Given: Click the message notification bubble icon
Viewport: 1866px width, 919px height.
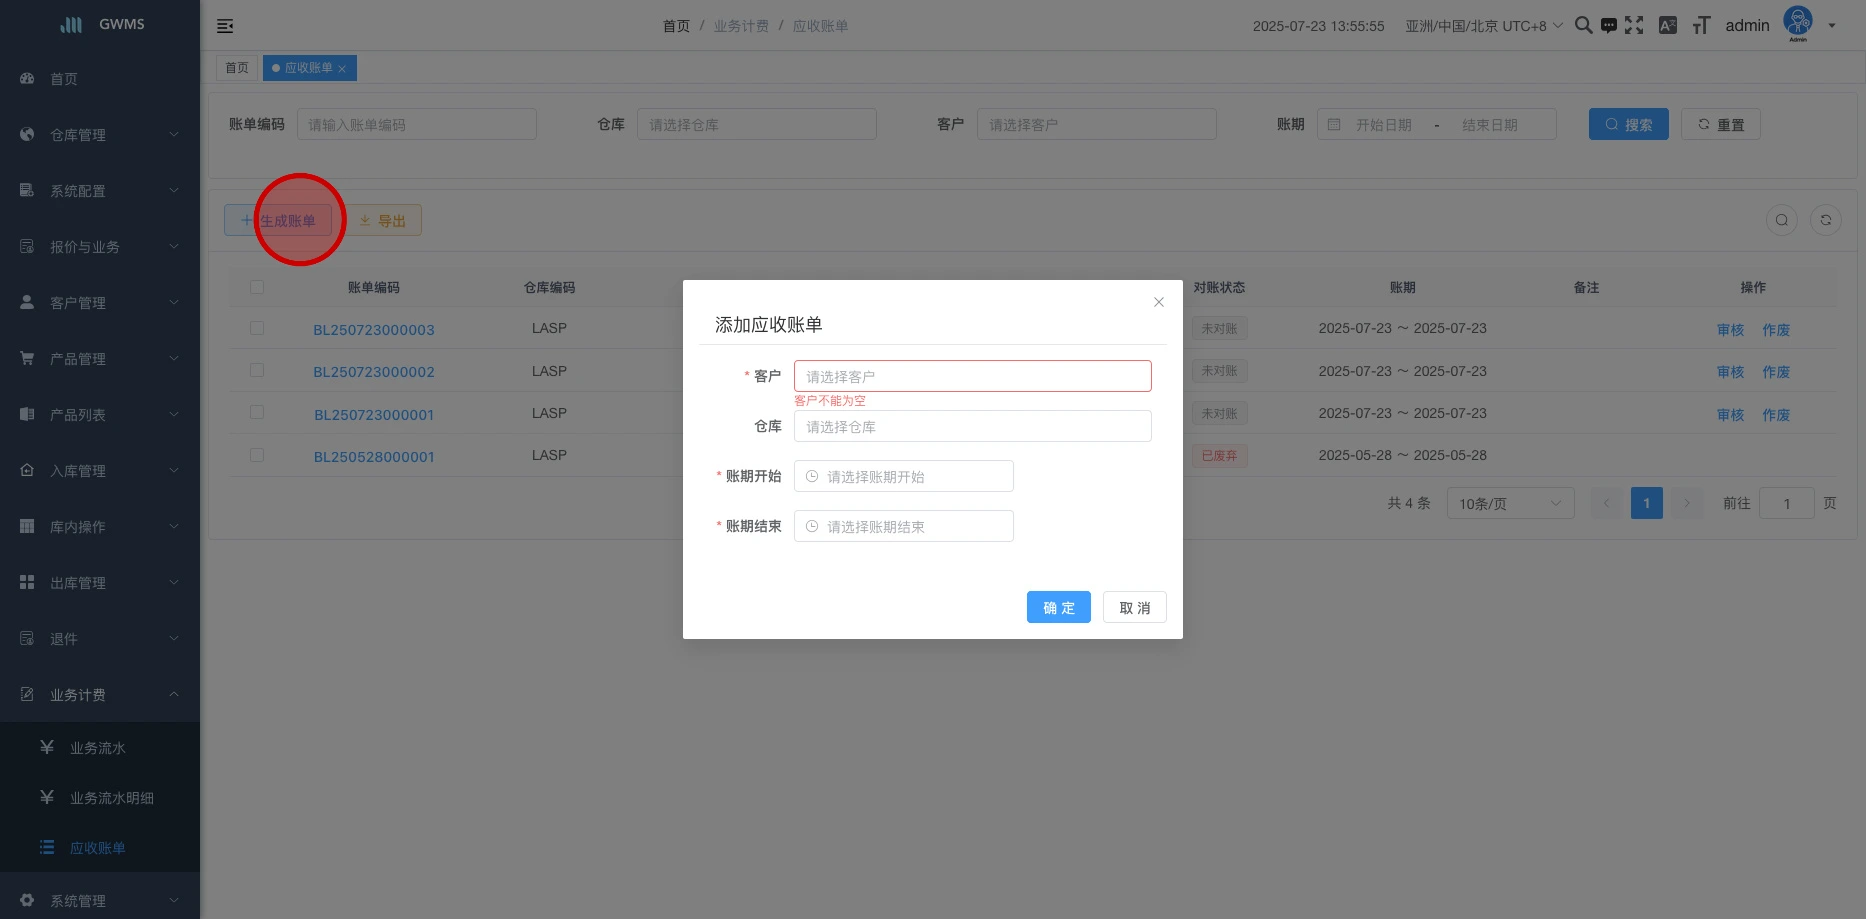Looking at the screenshot, I should 1608,26.
